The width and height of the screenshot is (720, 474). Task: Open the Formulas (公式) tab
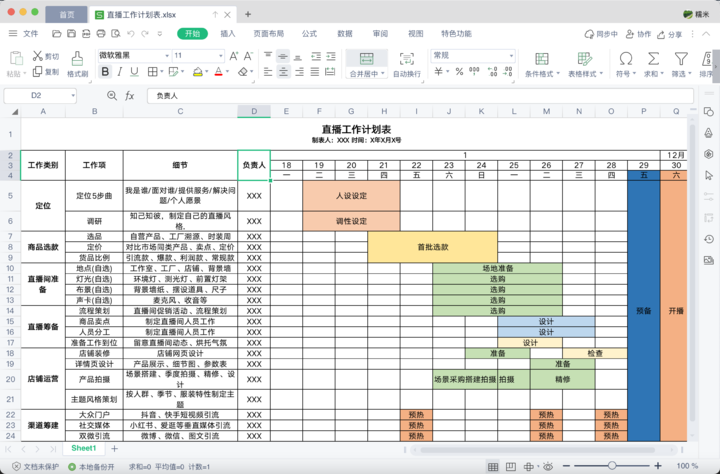[x=309, y=34]
